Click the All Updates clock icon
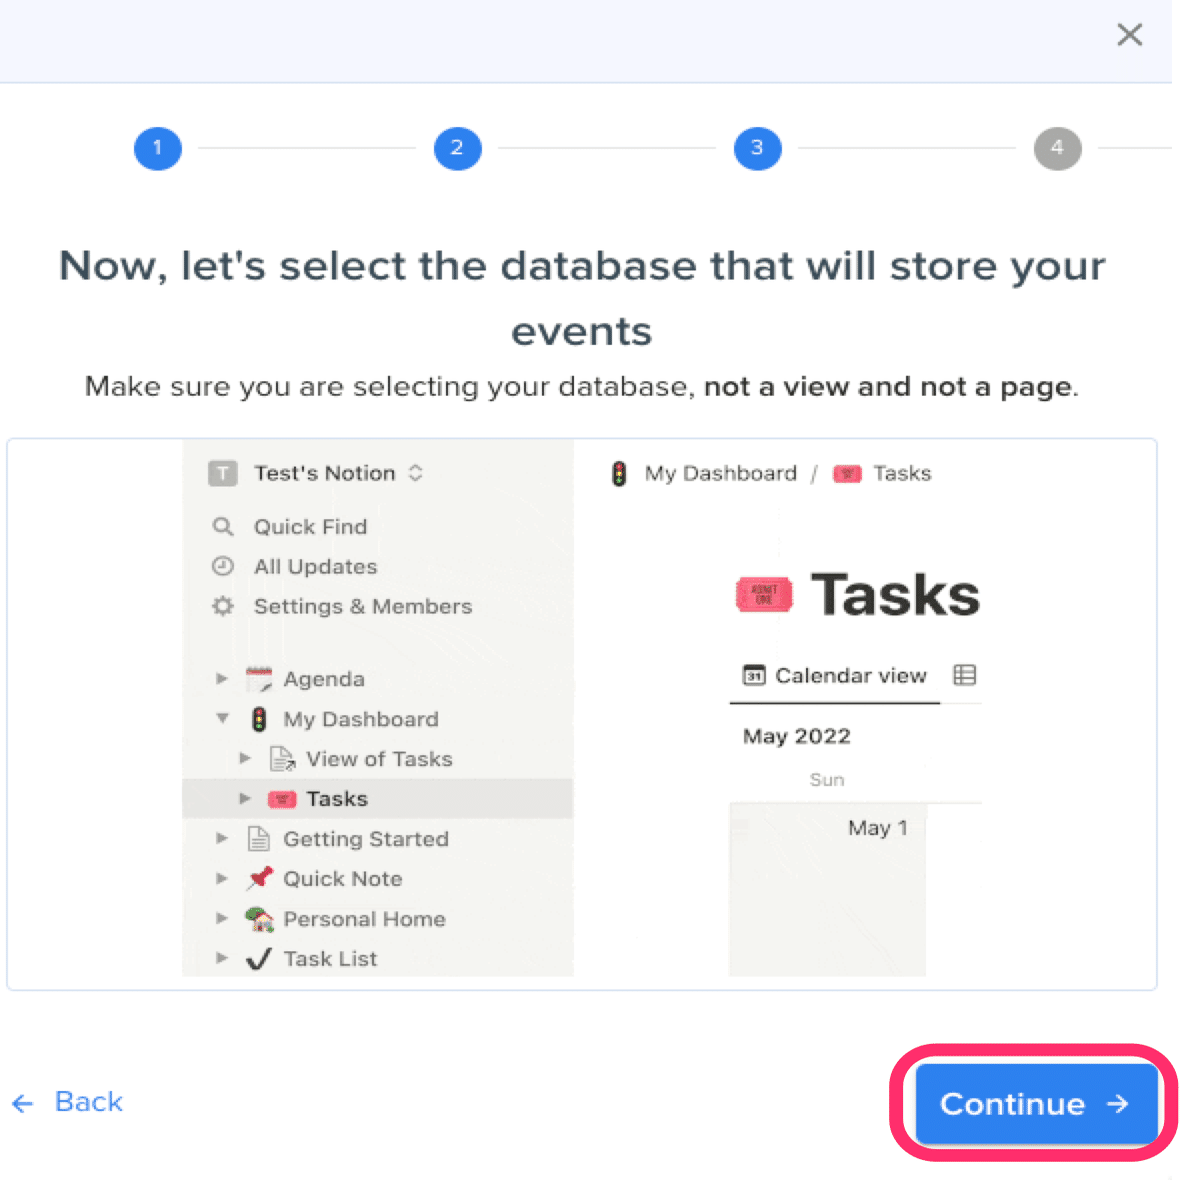 click(x=223, y=567)
